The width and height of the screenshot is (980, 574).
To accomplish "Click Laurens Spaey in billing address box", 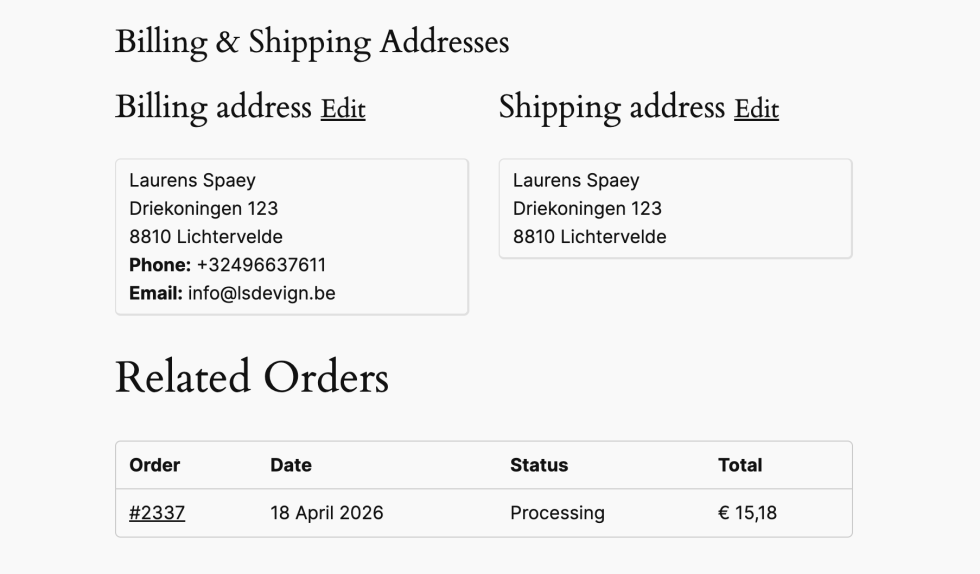I will (x=192, y=181).
